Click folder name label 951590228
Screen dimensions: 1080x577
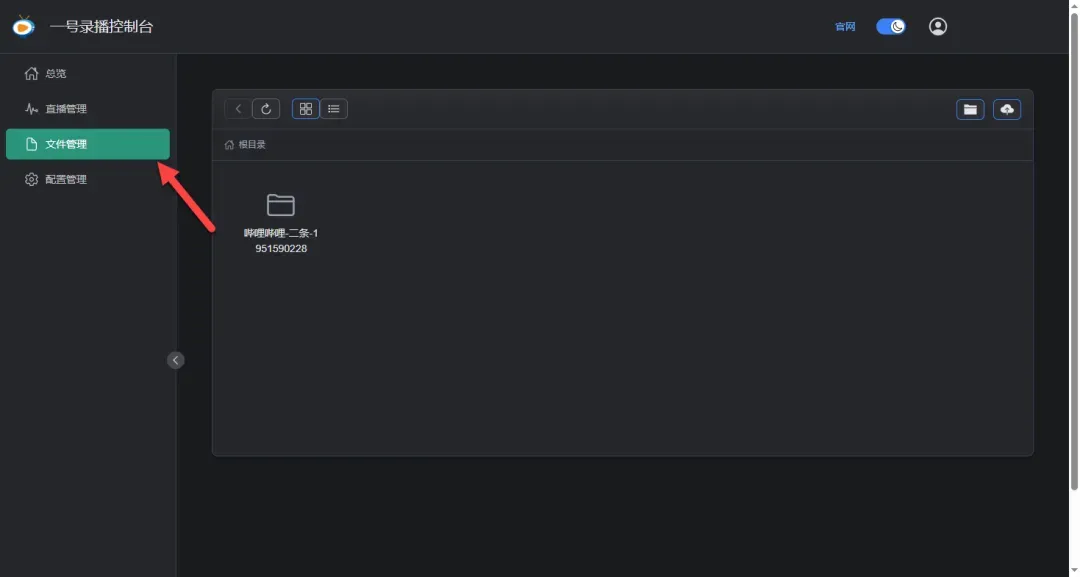pos(281,249)
